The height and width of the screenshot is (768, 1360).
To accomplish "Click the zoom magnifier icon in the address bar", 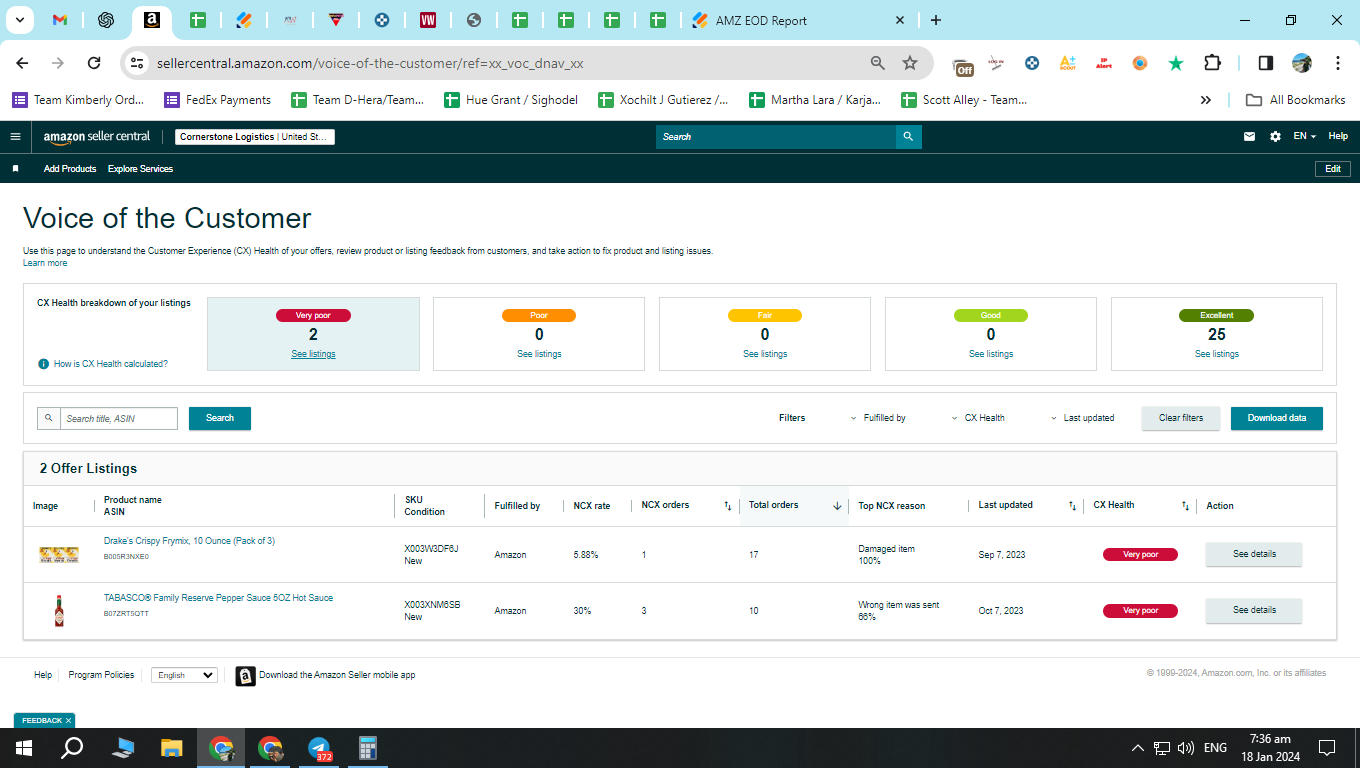I will [878, 63].
